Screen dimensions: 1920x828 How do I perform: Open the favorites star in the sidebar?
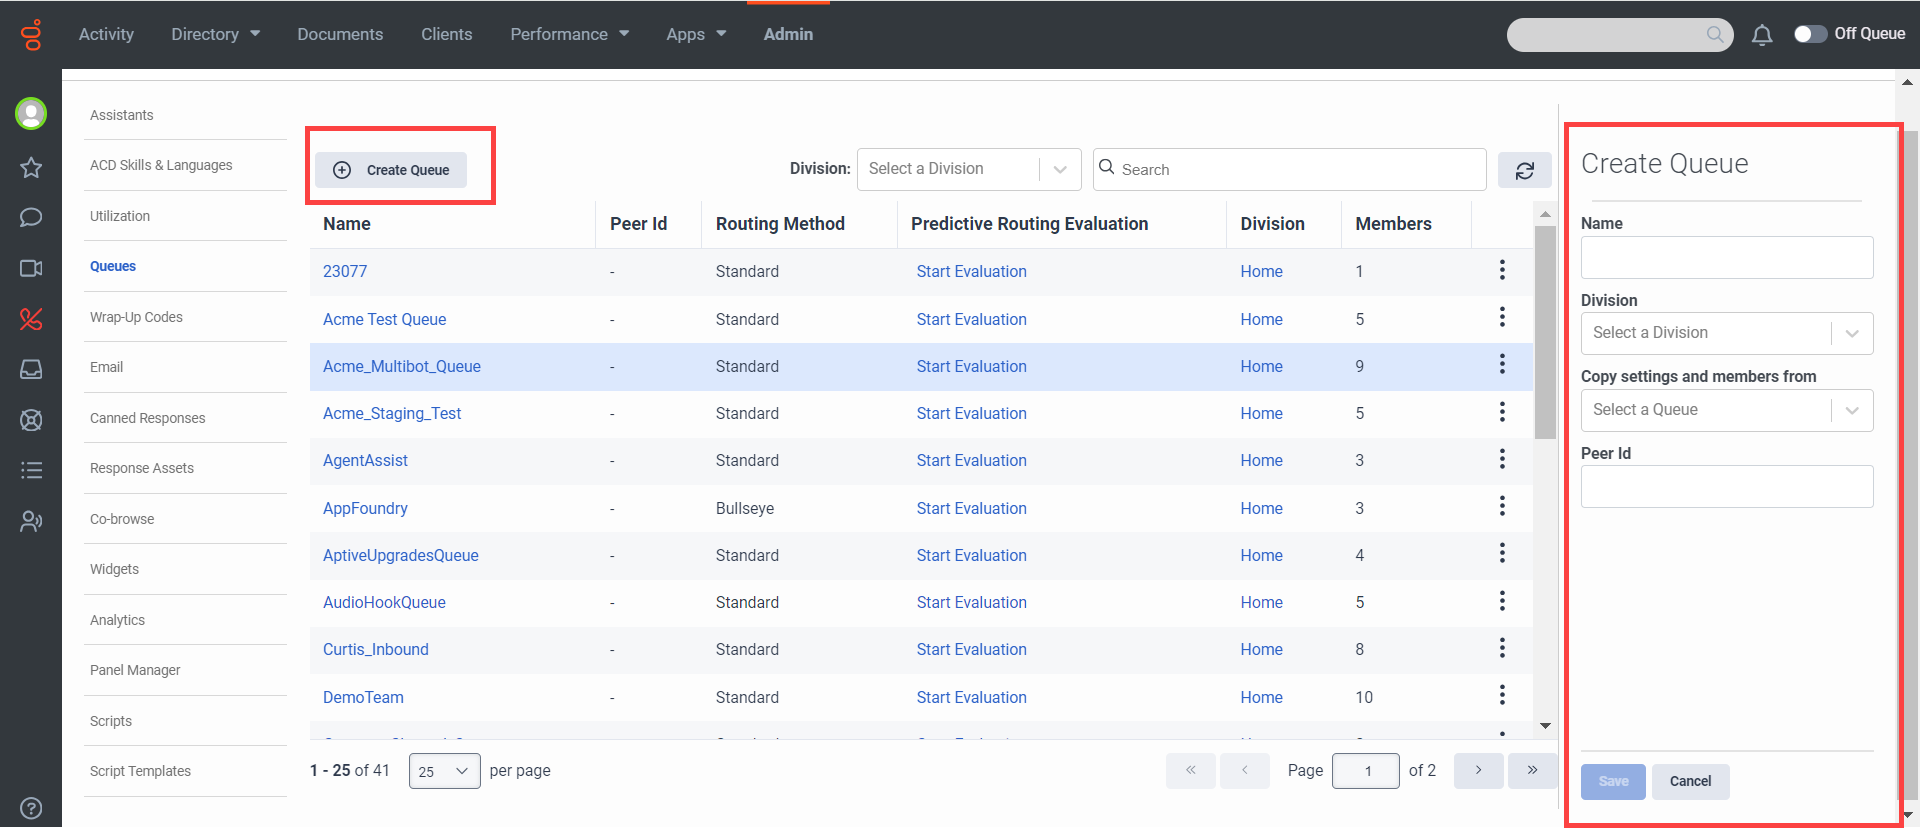[31, 167]
